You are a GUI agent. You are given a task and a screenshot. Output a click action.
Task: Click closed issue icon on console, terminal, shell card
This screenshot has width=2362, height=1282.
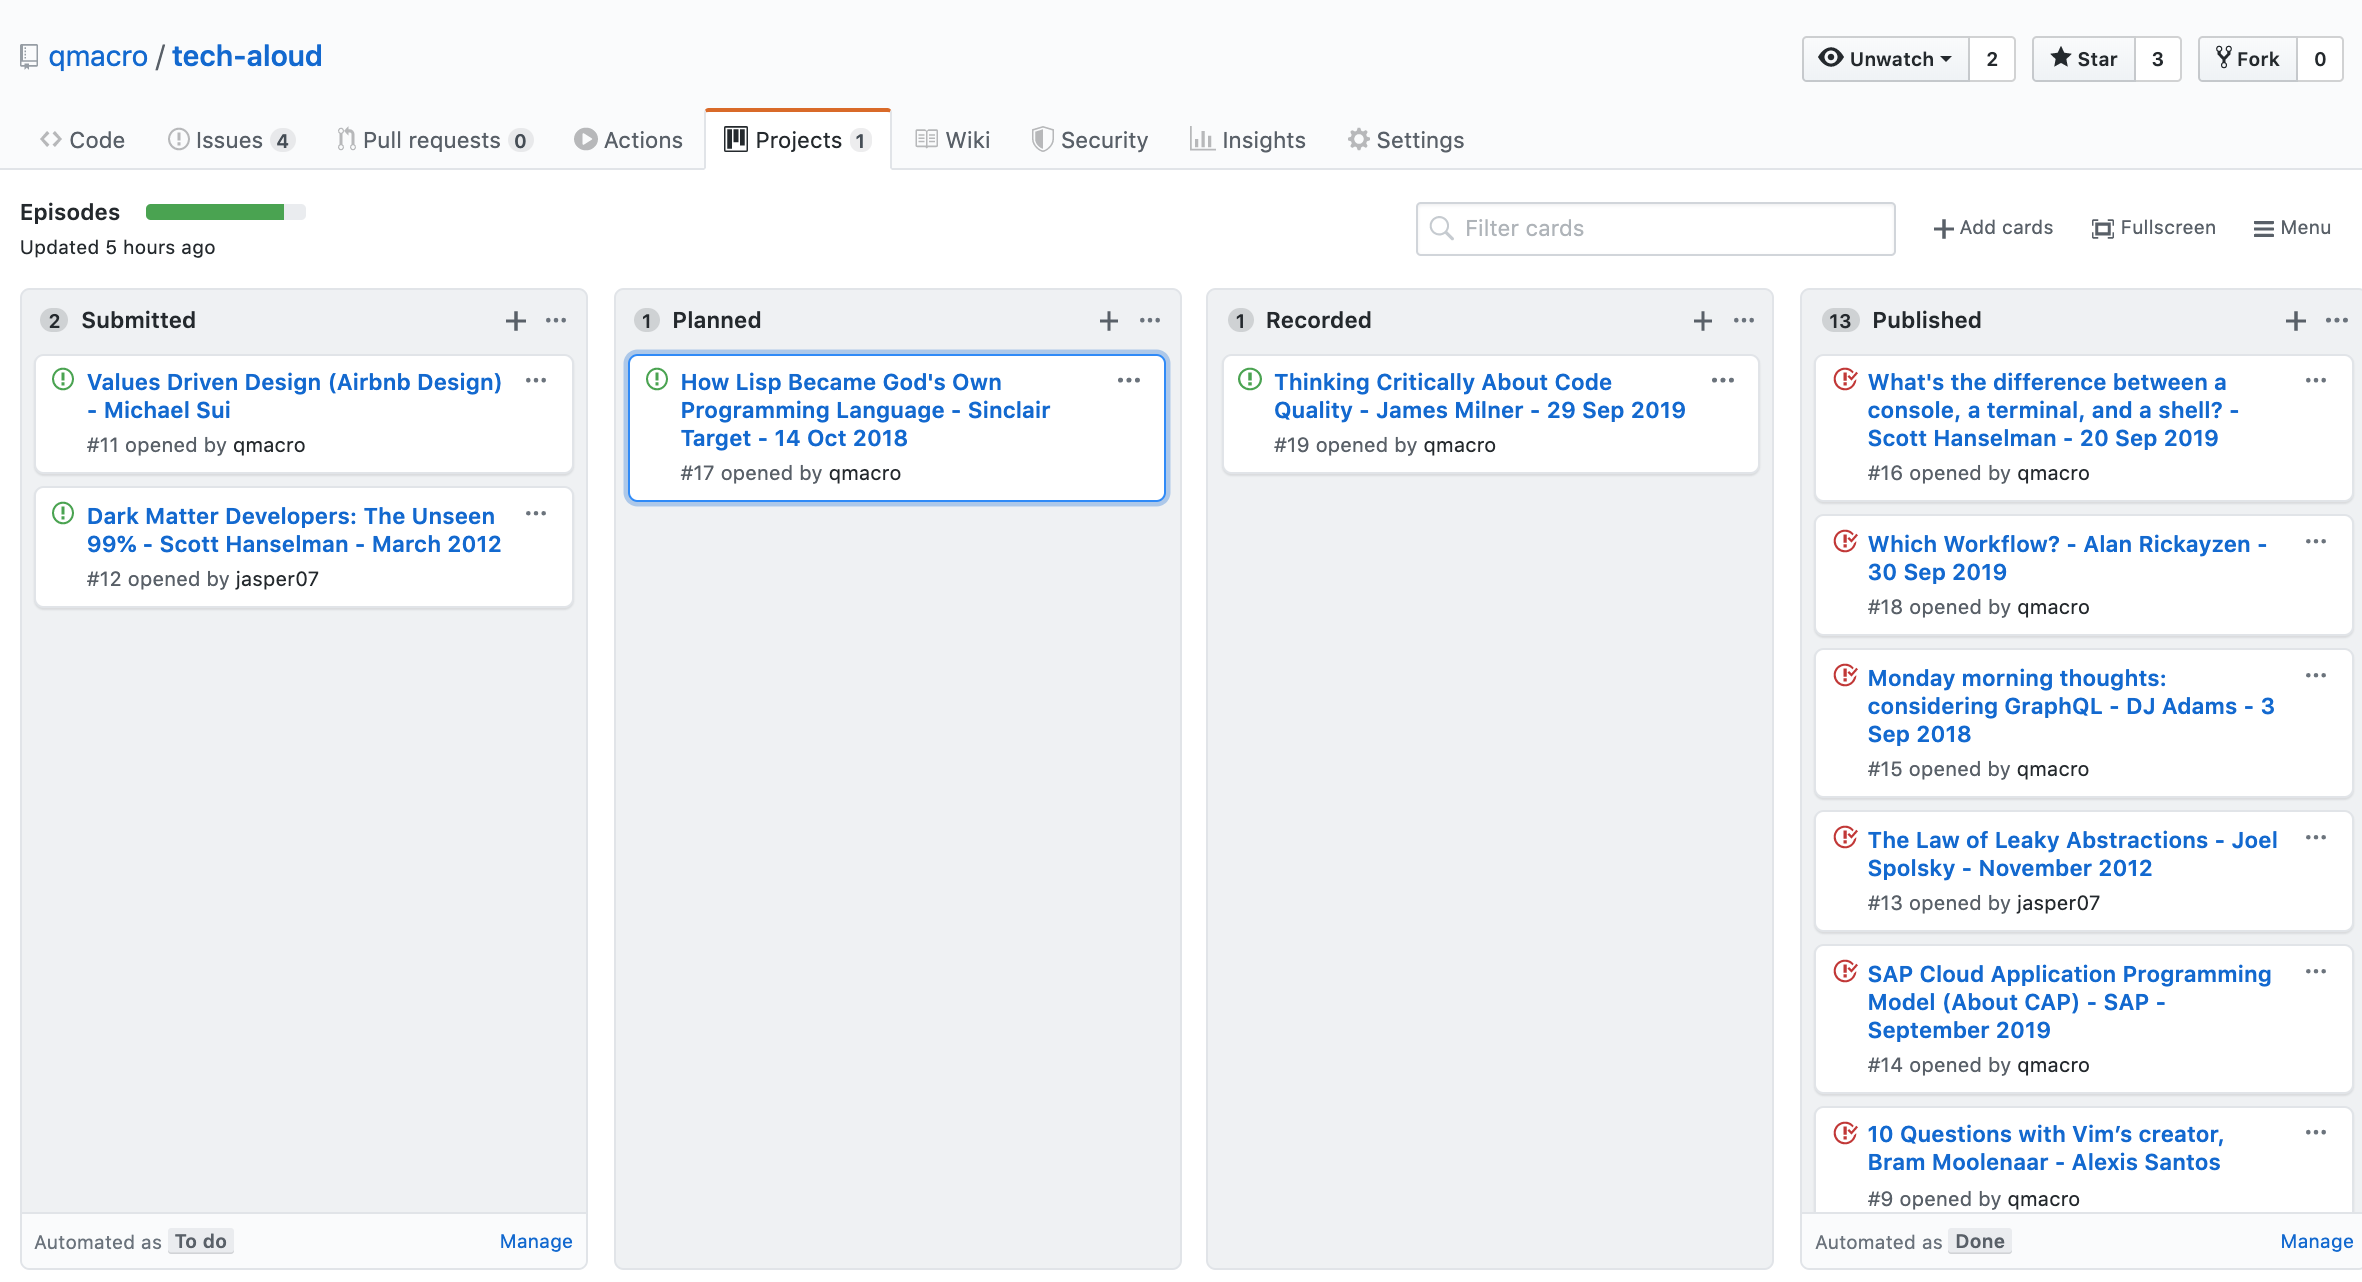tap(1845, 380)
